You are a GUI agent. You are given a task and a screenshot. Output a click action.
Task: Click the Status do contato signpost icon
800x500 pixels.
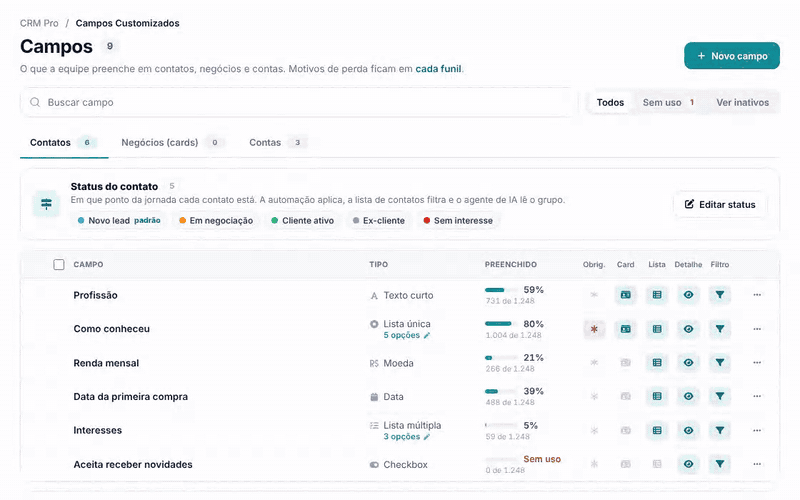(x=46, y=204)
